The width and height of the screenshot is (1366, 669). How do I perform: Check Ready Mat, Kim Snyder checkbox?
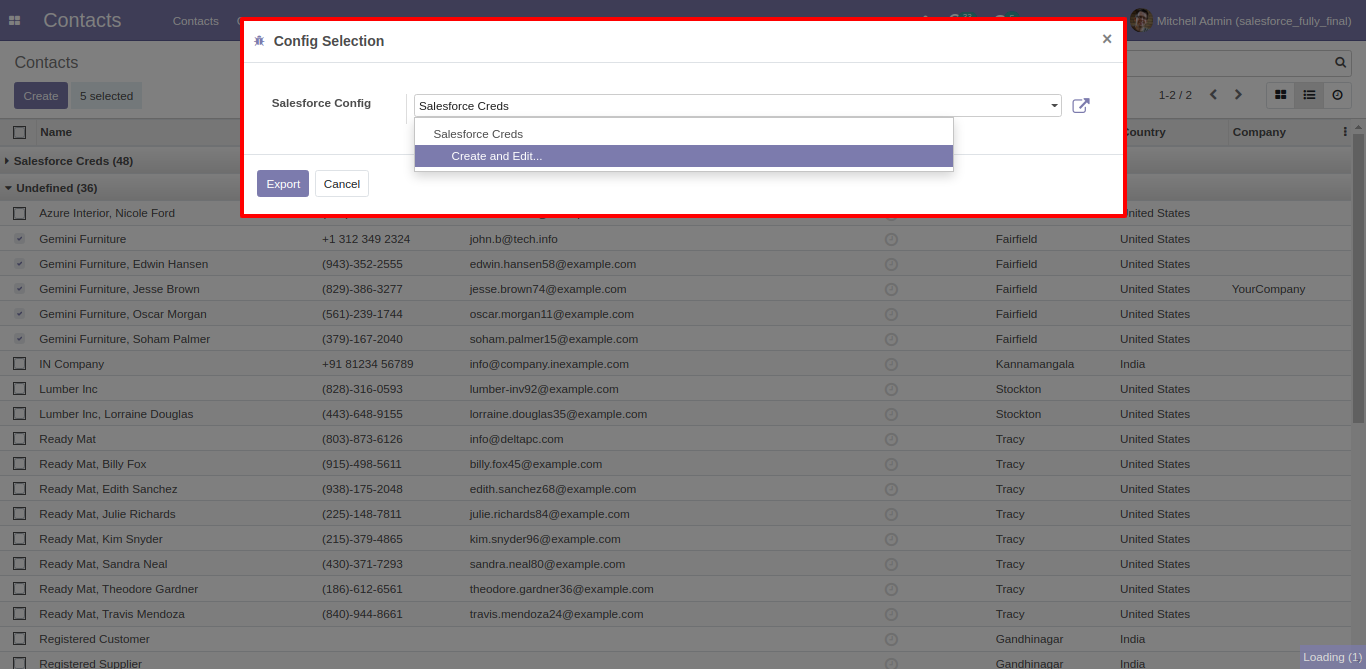point(19,539)
